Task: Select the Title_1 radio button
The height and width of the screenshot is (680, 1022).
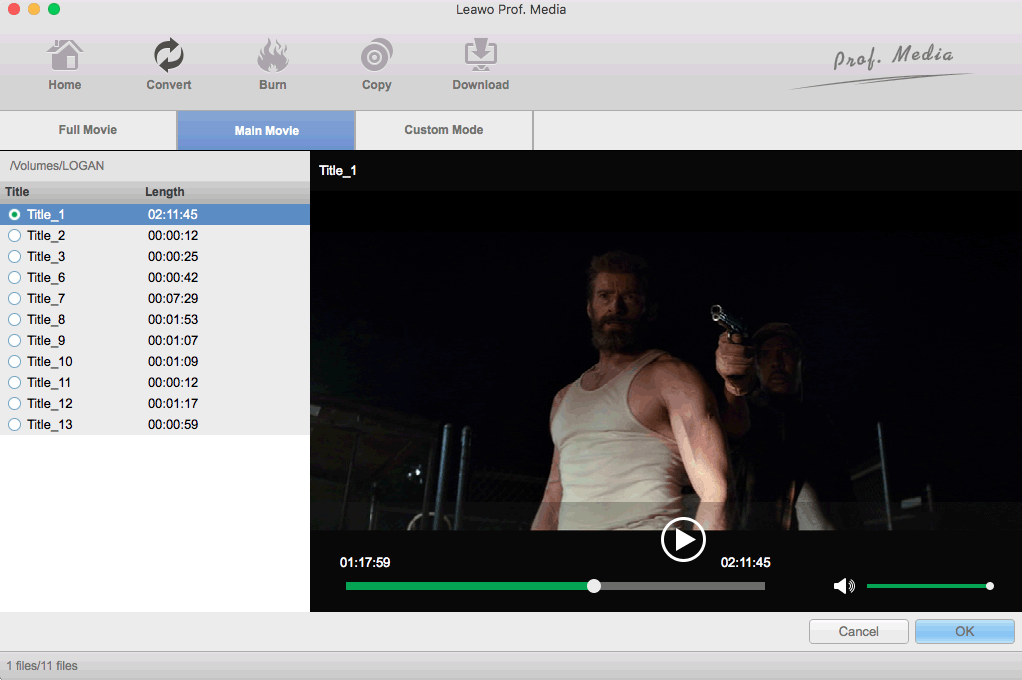Action: 14,214
